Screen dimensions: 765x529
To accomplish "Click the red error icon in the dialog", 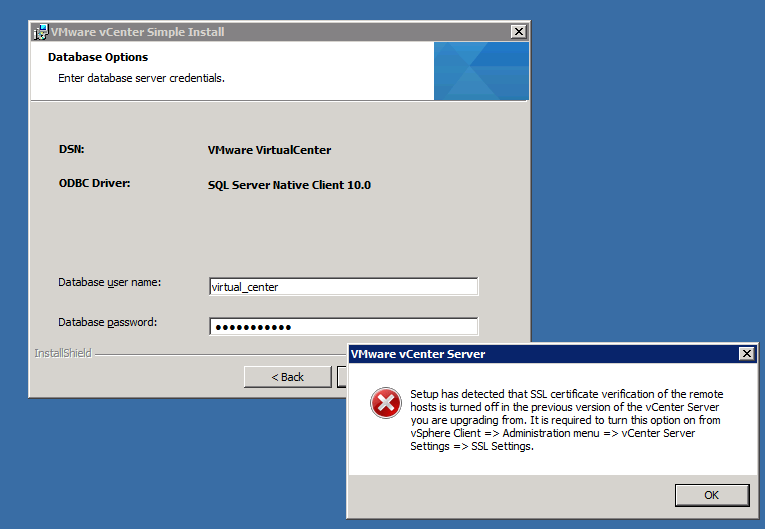I will [x=385, y=403].
